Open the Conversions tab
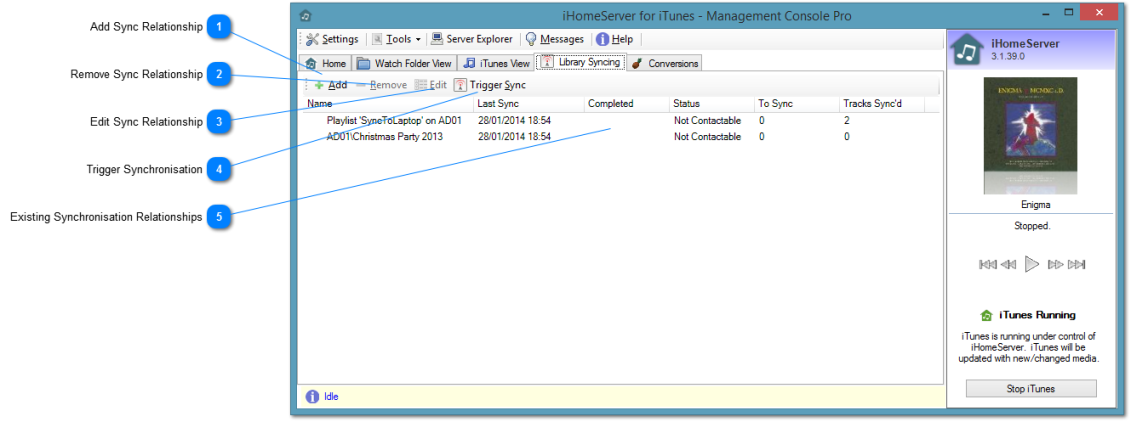 click(x=665, y=63)
